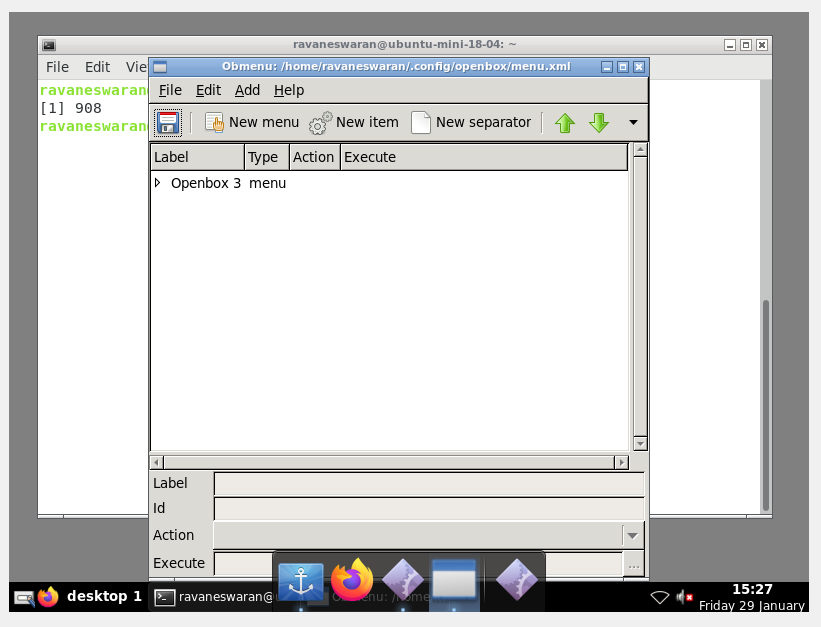Close the Obmenu window

[x=639, y=67]
